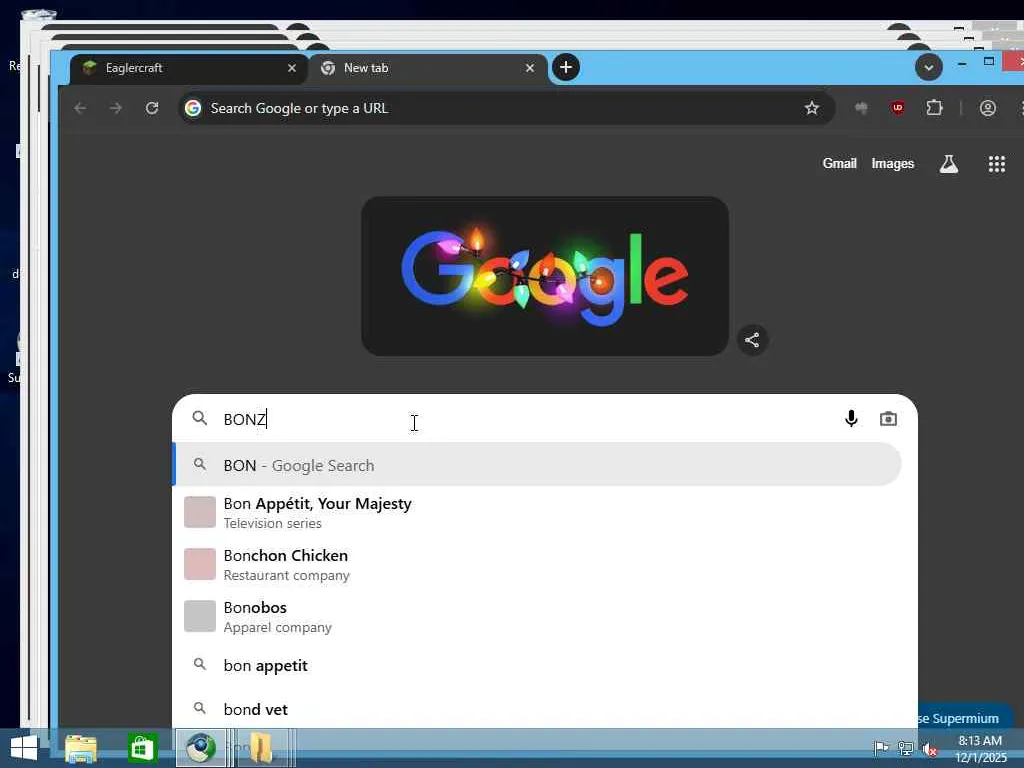Close the New tab tab
Screen dimensions: 1024x768
[x=530, y=68]
